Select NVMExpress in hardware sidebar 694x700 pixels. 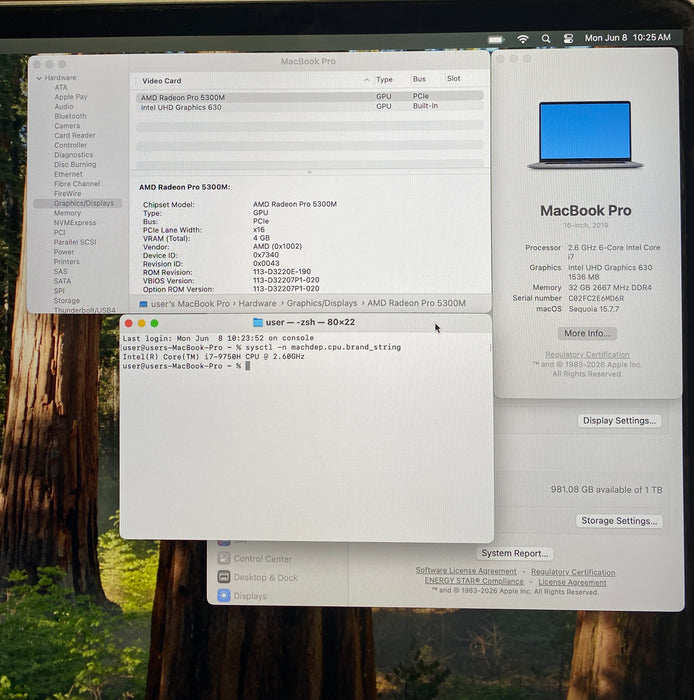coord(75,222)
